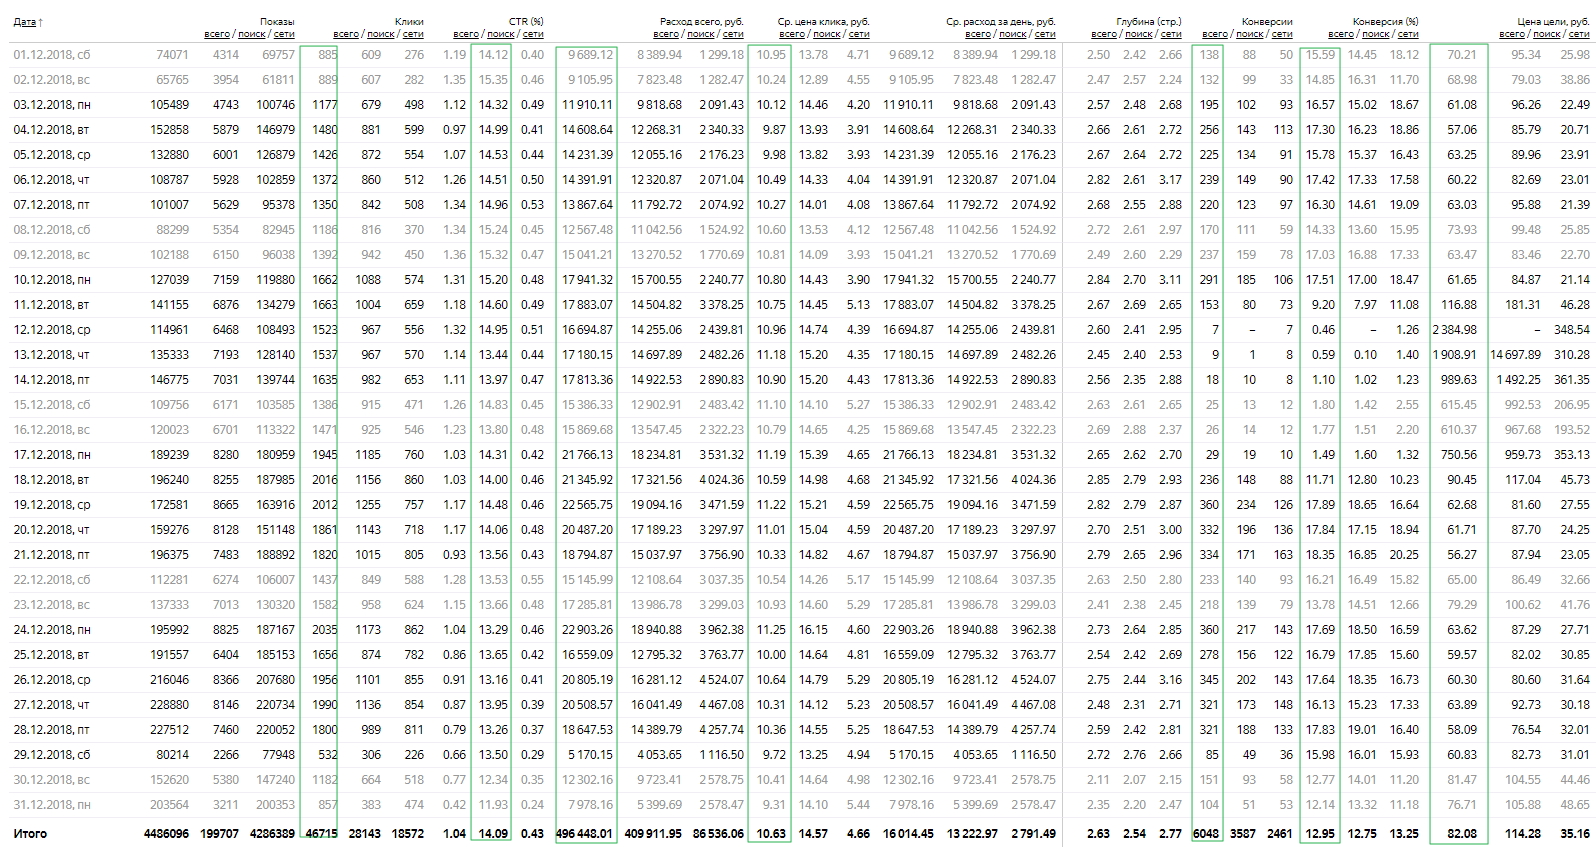The width and height of the screenshot is (1596, 847).
Task: Select the date cell '24.12.2018, пн'
Action: [x=52, y=630]
